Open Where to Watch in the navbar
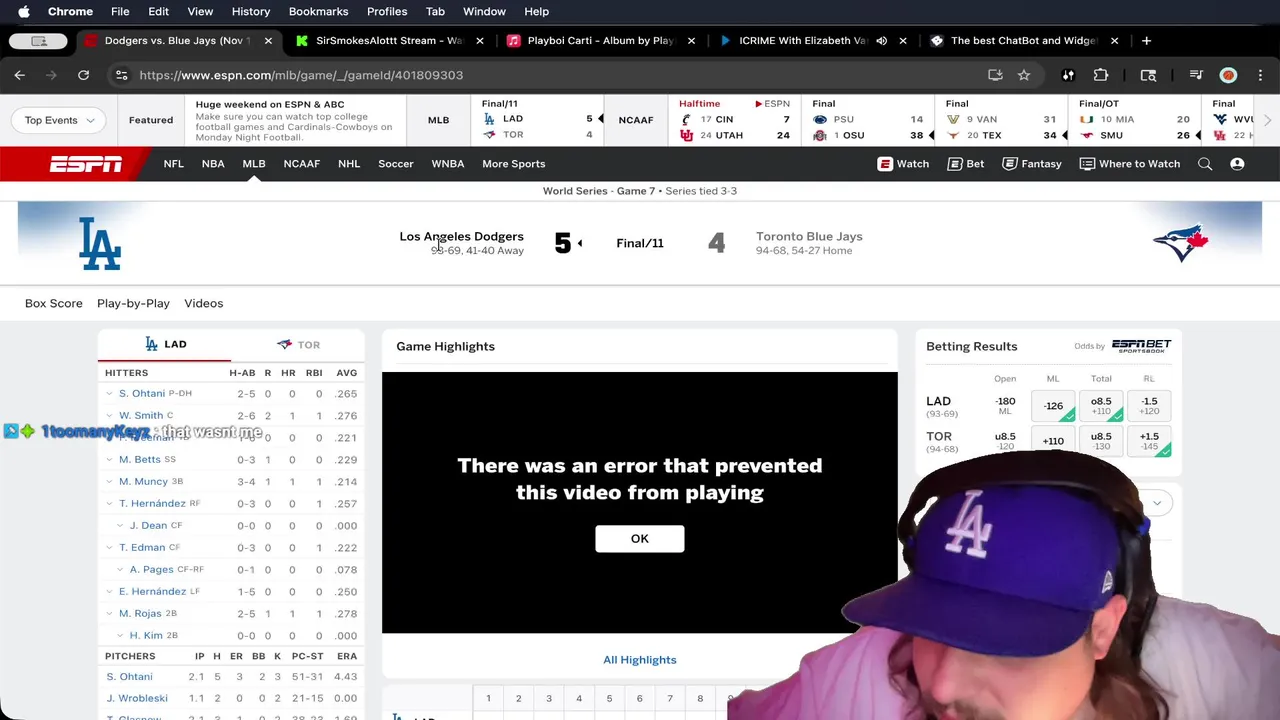Image resolution: width=1280 pixels, height=720 pixels. coord(1130,164)
